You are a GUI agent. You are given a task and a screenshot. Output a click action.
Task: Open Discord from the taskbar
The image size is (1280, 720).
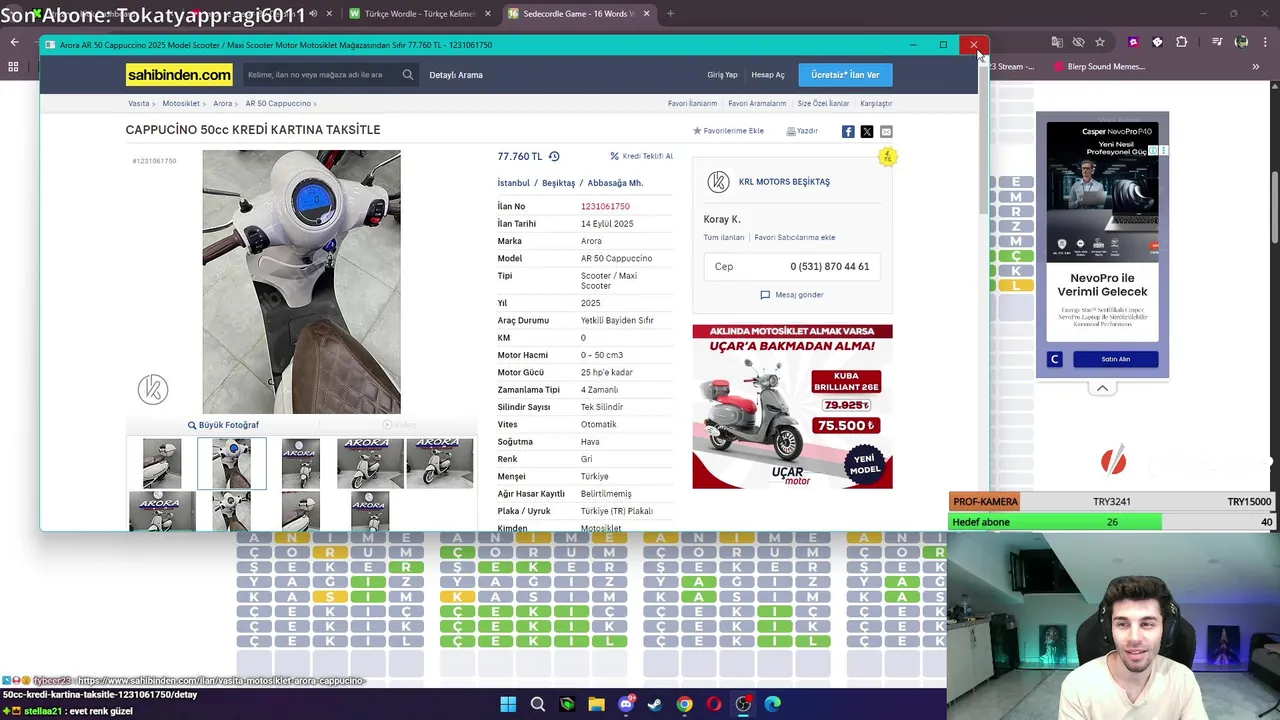click(x=626, y=704)
